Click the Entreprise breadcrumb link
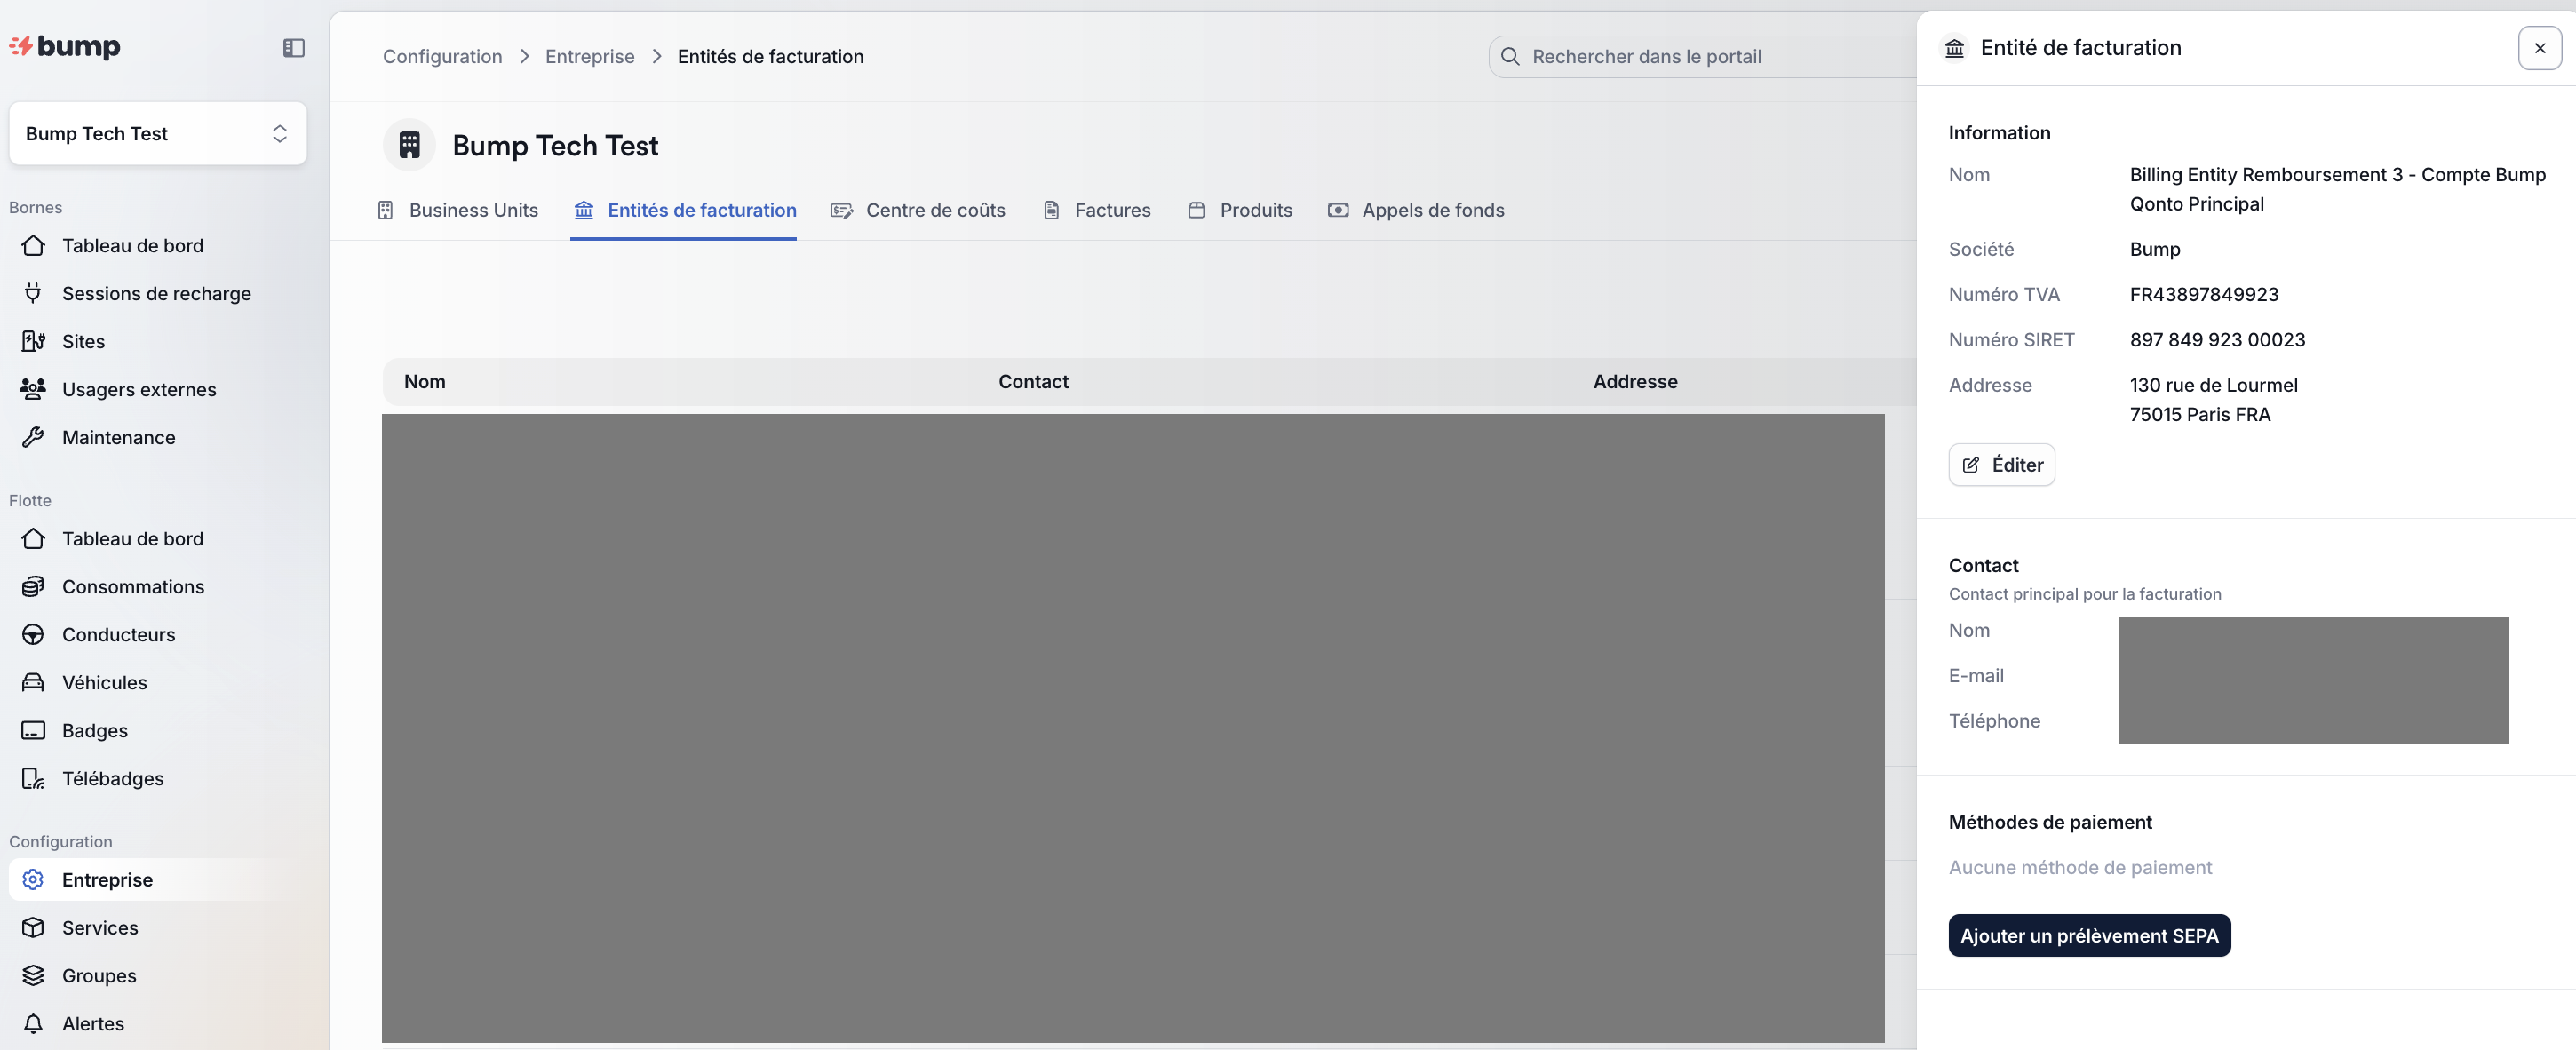Viewport: 2576px width, 1050px height. tap(589, 57)
